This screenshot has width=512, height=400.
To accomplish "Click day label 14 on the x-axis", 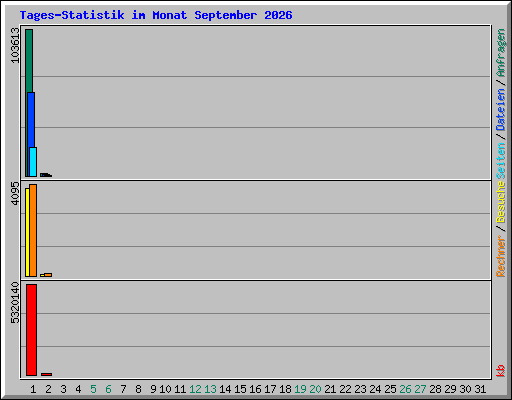I will pyautogui.click(x=225, y=389).
